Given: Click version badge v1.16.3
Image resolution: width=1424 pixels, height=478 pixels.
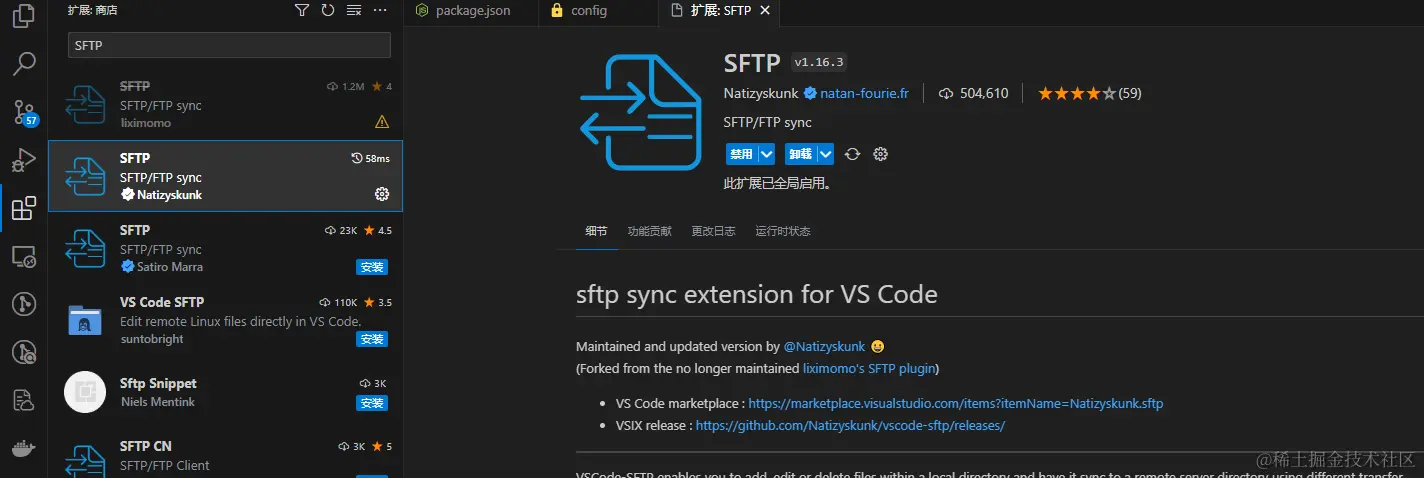Looking at the screenshot, I should point(819,62).
